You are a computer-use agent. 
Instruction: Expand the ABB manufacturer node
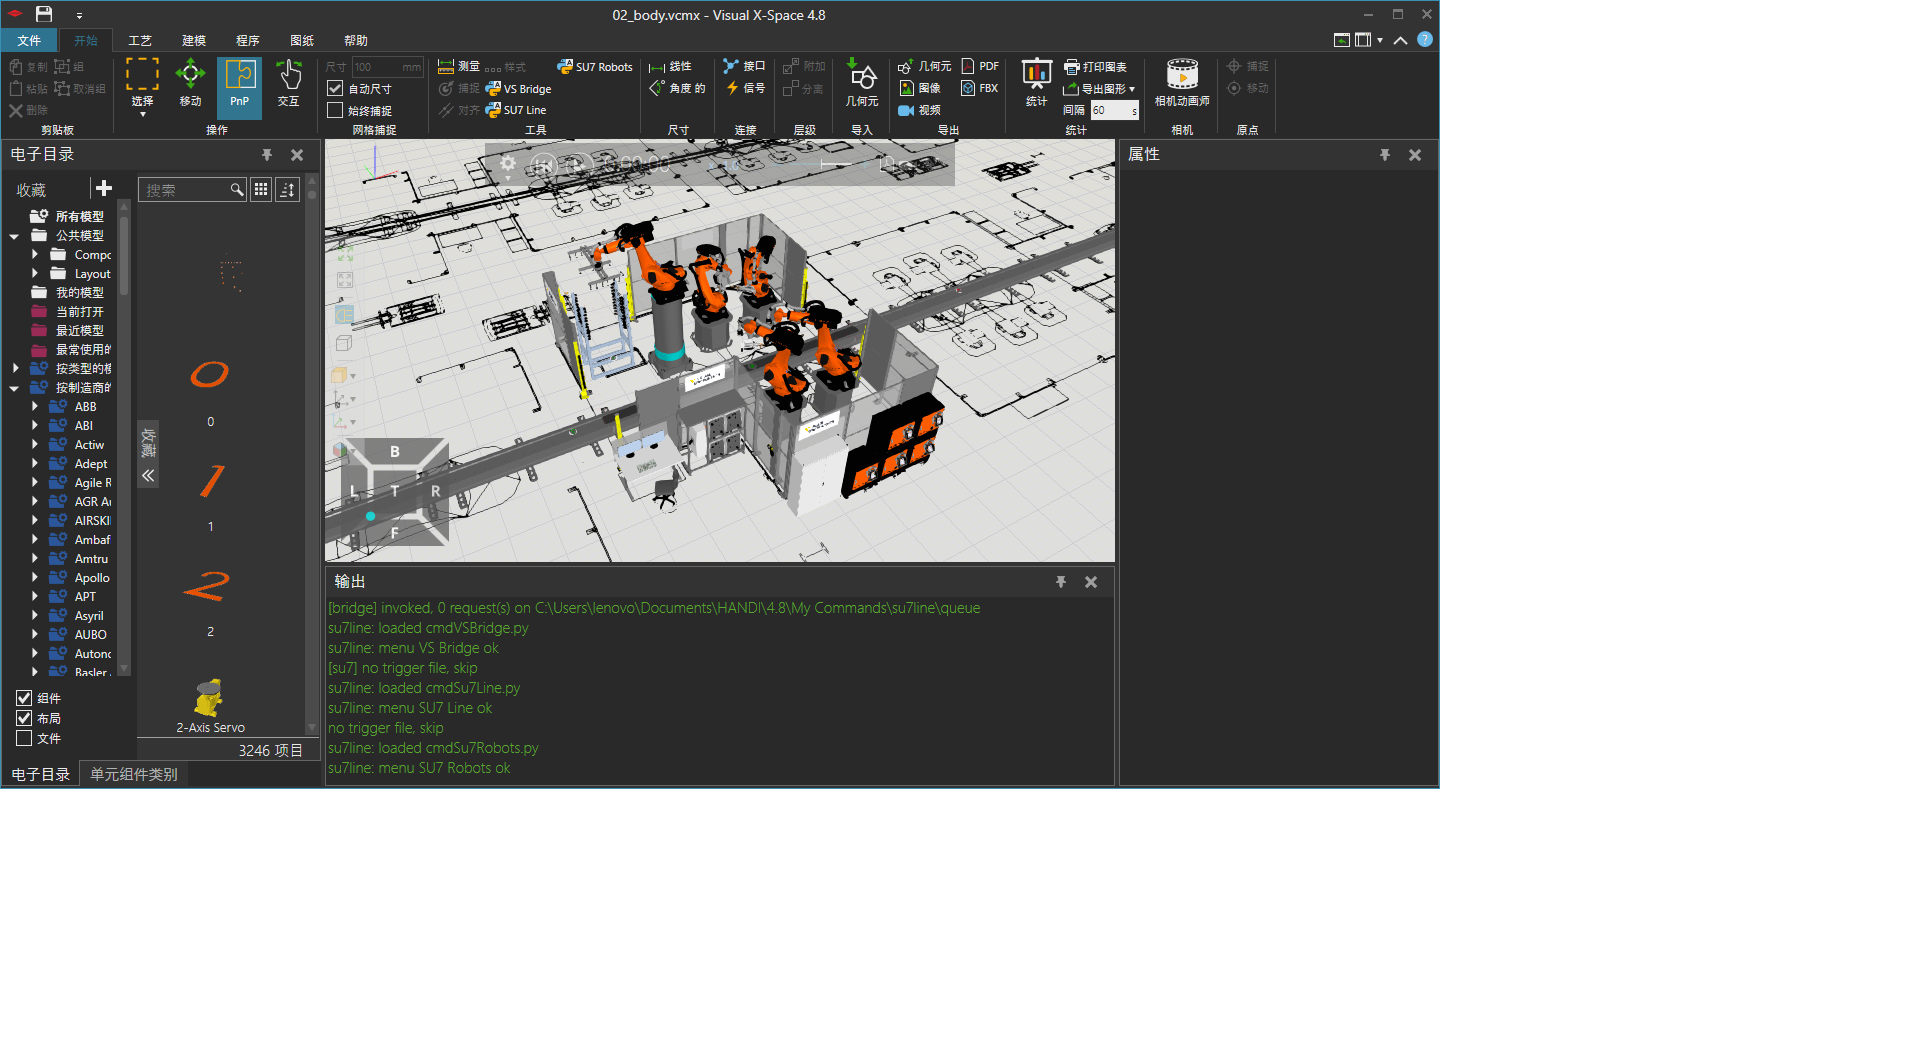pos(34,407)
